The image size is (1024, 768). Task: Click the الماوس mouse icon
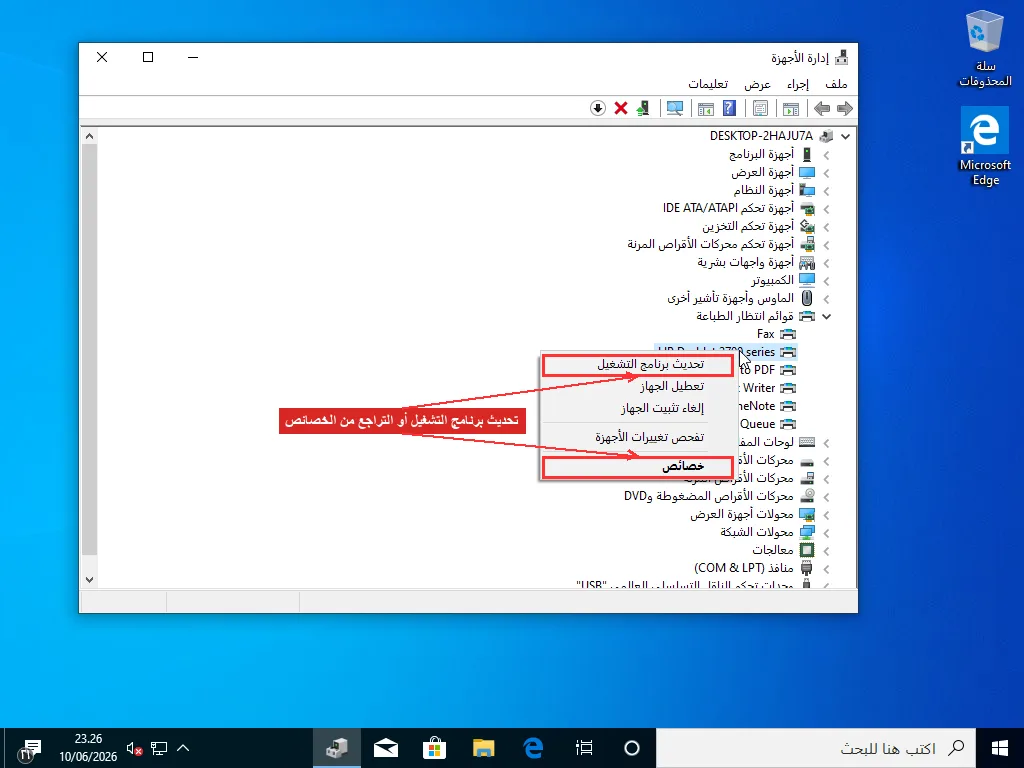tap(807, 298)
